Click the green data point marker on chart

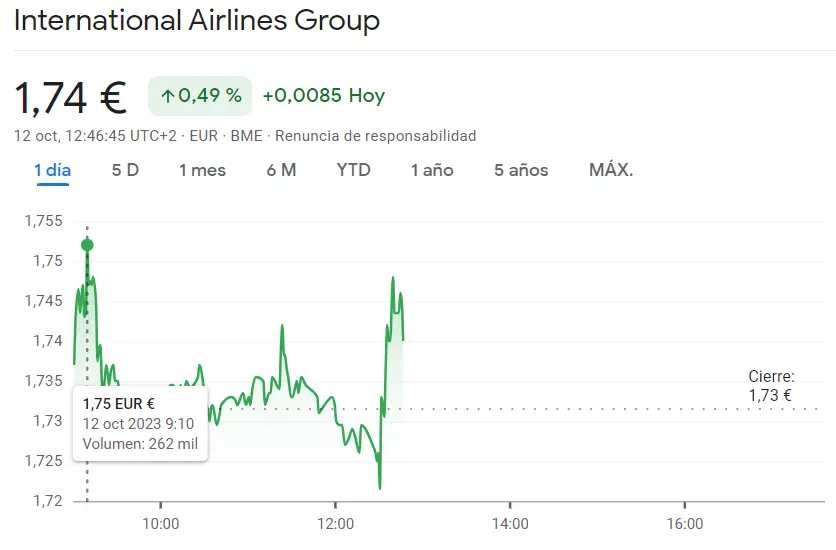[87, 245]
